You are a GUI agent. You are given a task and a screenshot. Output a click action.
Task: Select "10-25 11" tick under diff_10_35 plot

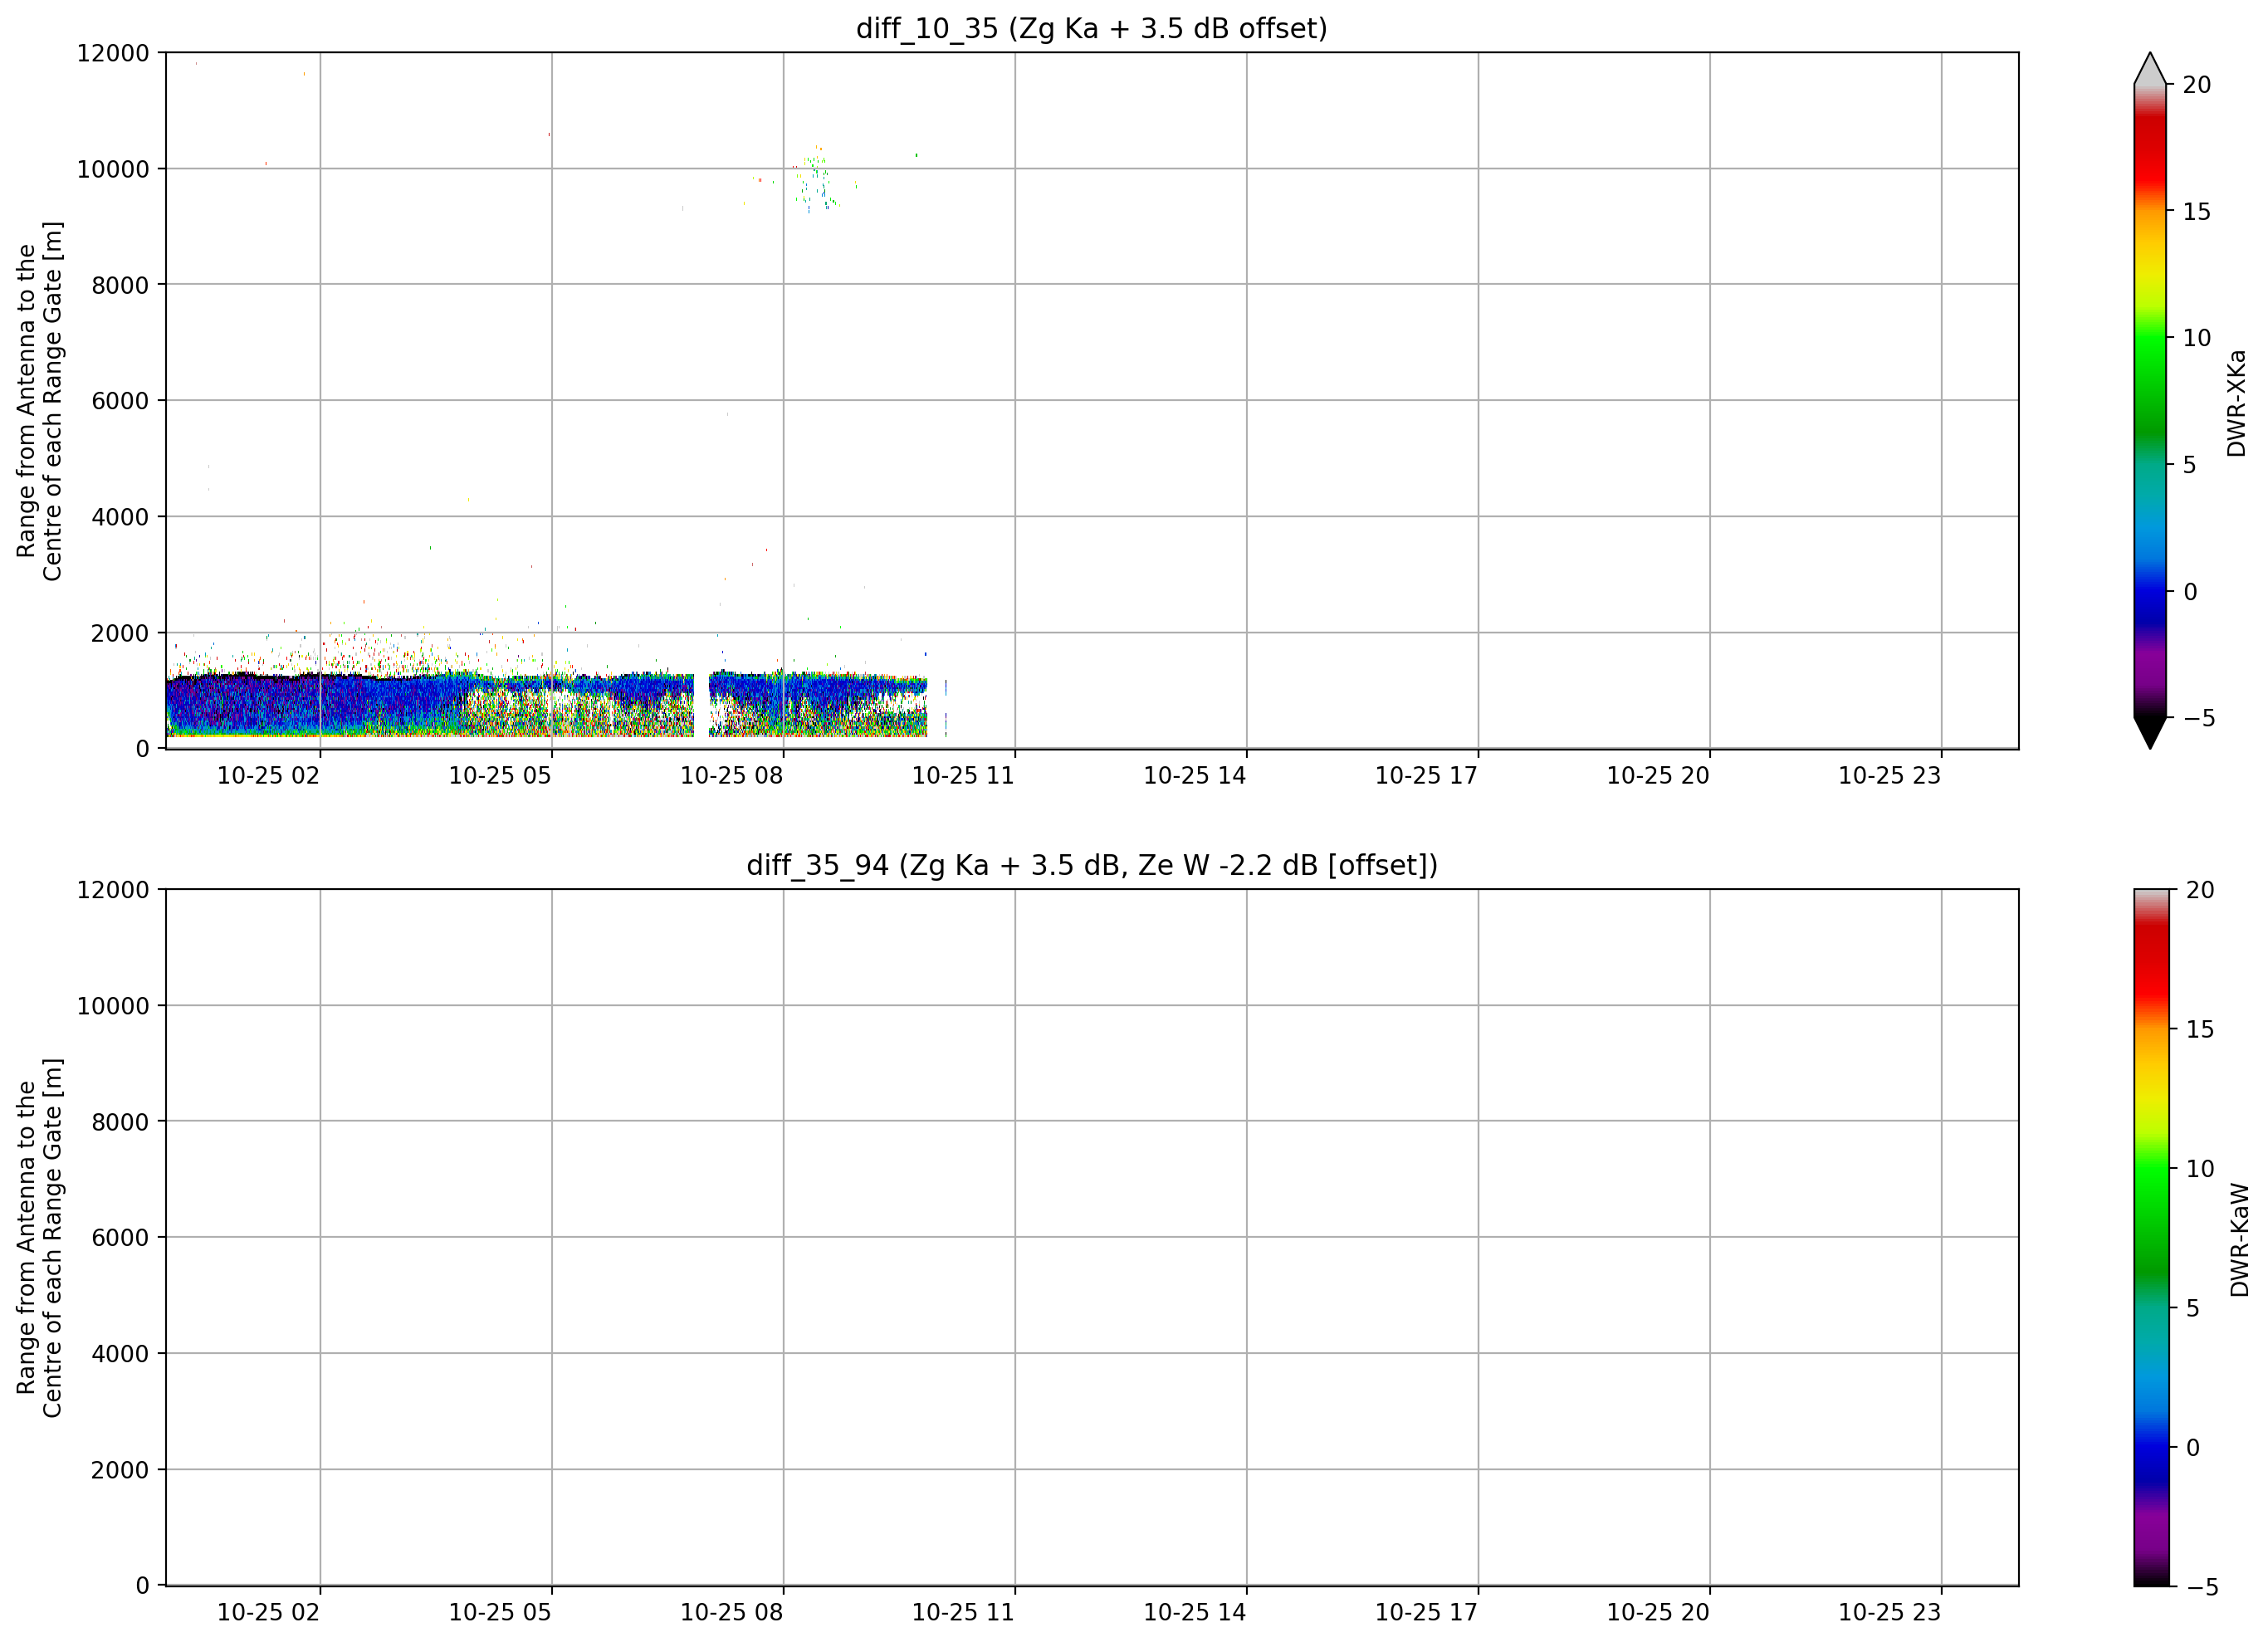coord(963,776)
